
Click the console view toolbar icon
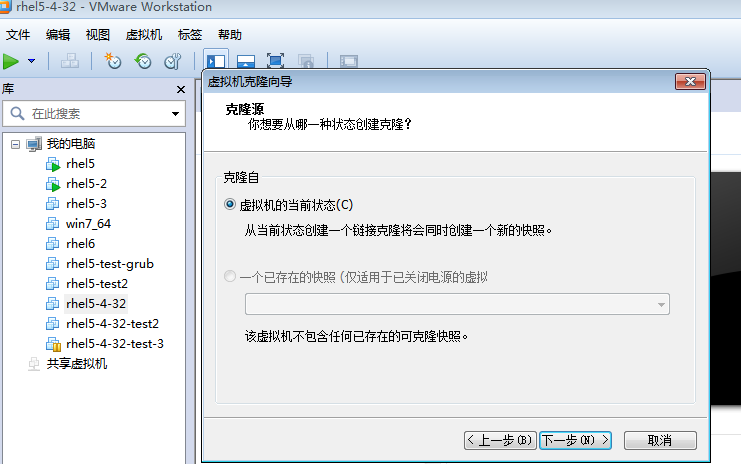click(349, 61)
